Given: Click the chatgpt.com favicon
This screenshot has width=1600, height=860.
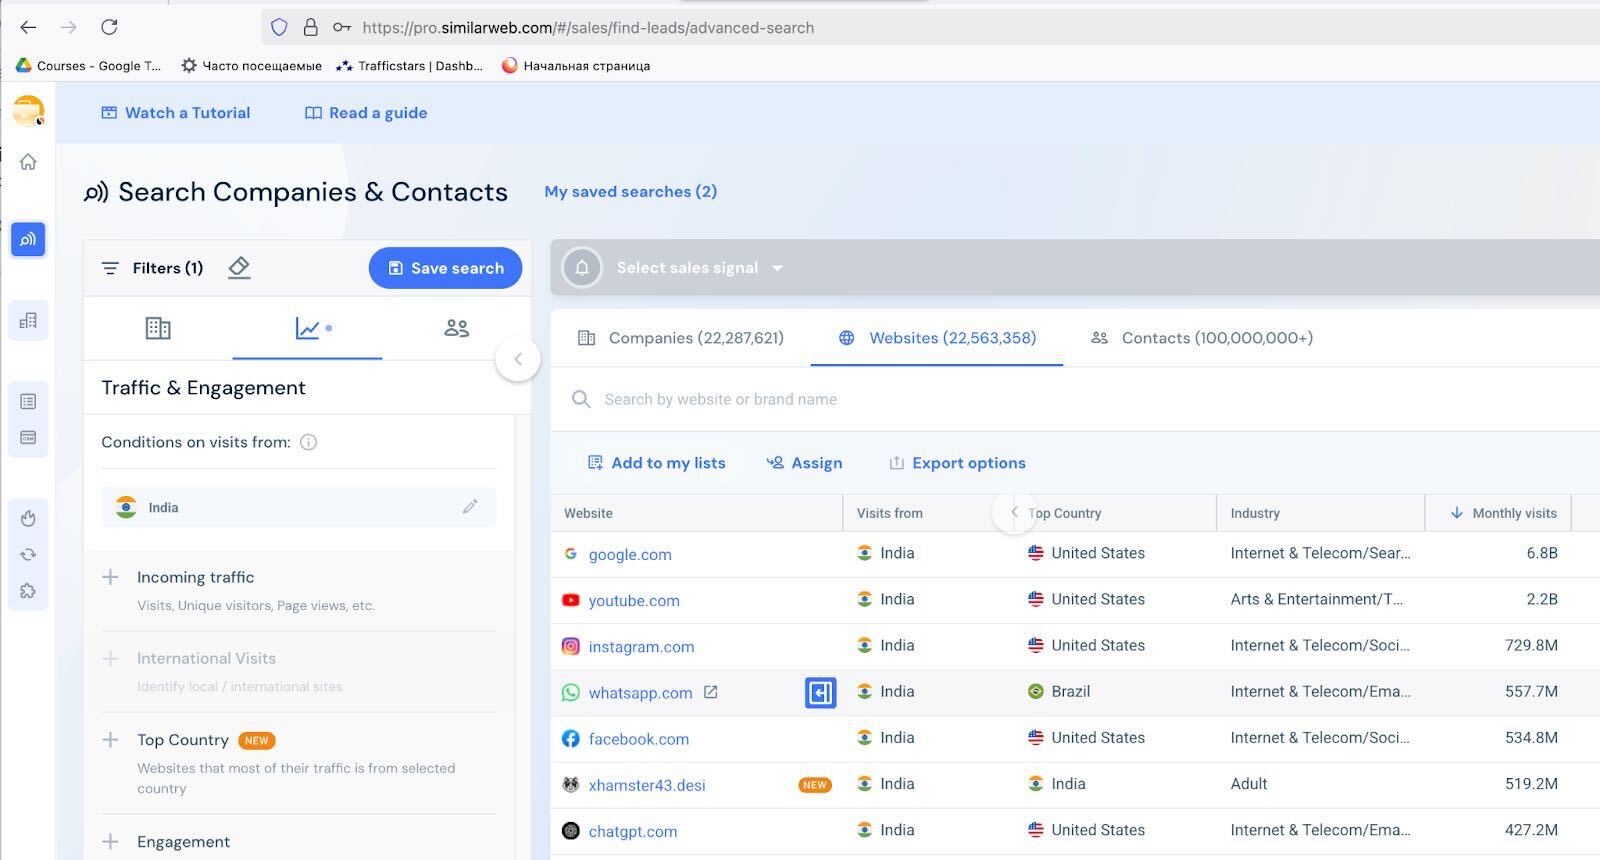Looking at the screenshot, I should [x=571, y=830].
